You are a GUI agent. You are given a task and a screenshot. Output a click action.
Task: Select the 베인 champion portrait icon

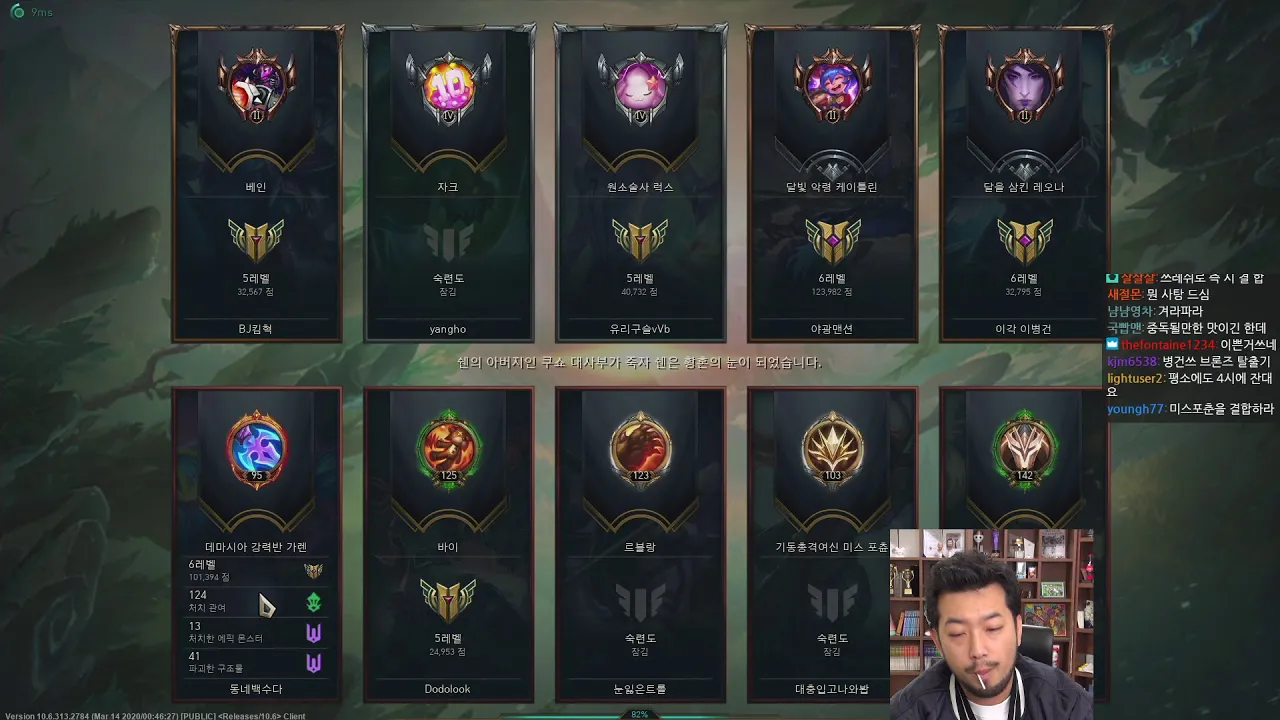pyautogui.click(x=256, y=86)
